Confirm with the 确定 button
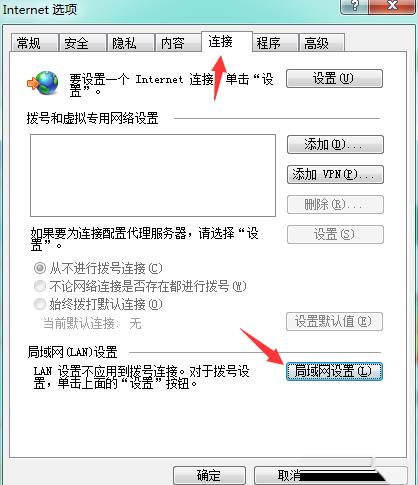The height and width of the screenshot is (485, 418). (x=209, y=475)
